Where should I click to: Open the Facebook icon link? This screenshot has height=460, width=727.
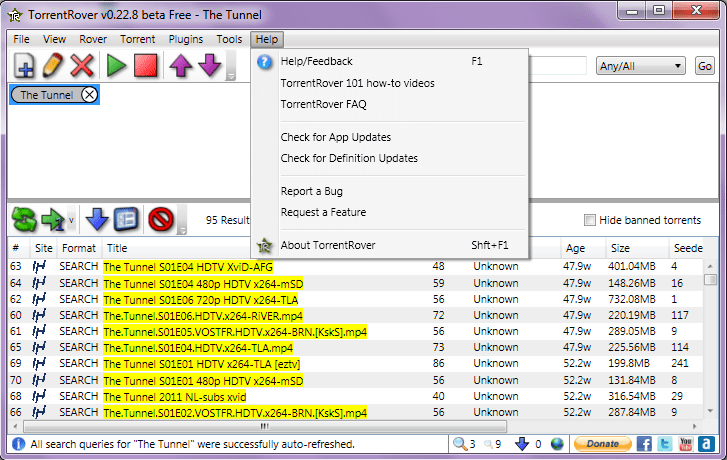coord(644,444)
